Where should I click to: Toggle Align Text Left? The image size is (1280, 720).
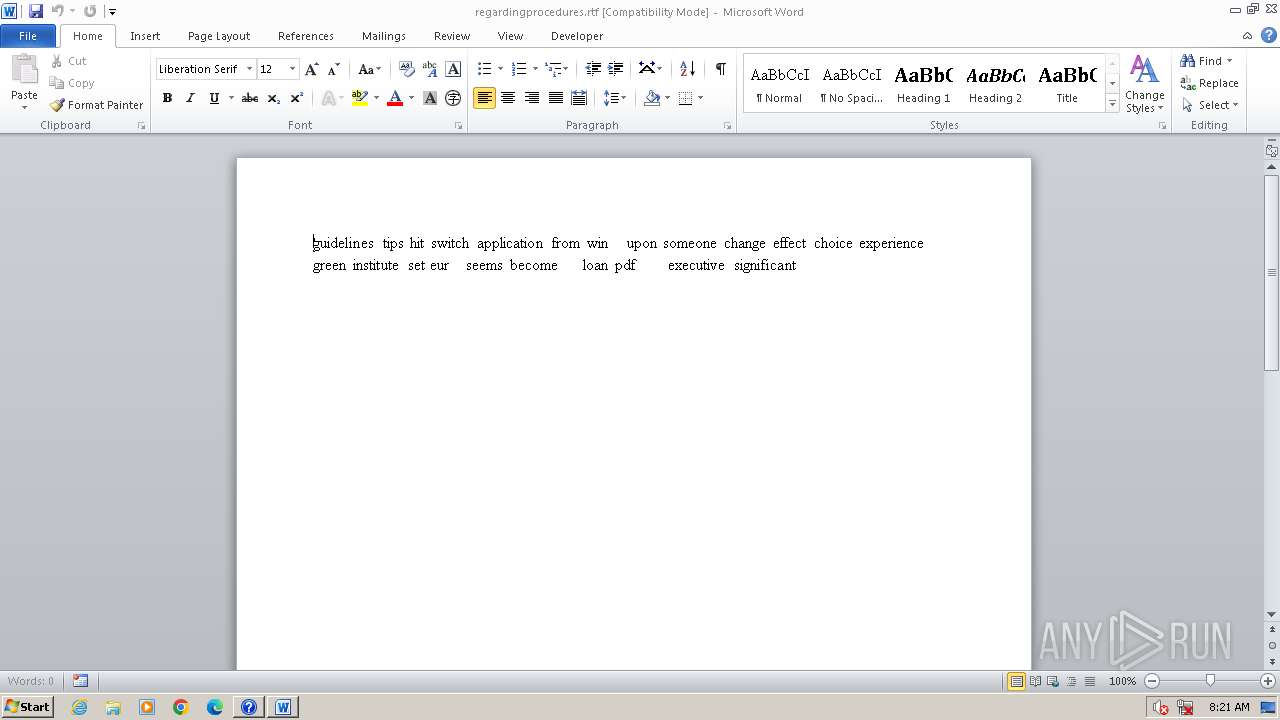tap(485, 98)
